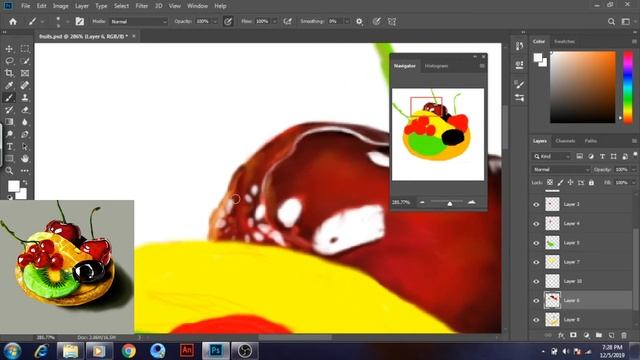Viewport: 640px width, 360px height.
Task: Select the History Brush tool
Action: click(9, 110)
